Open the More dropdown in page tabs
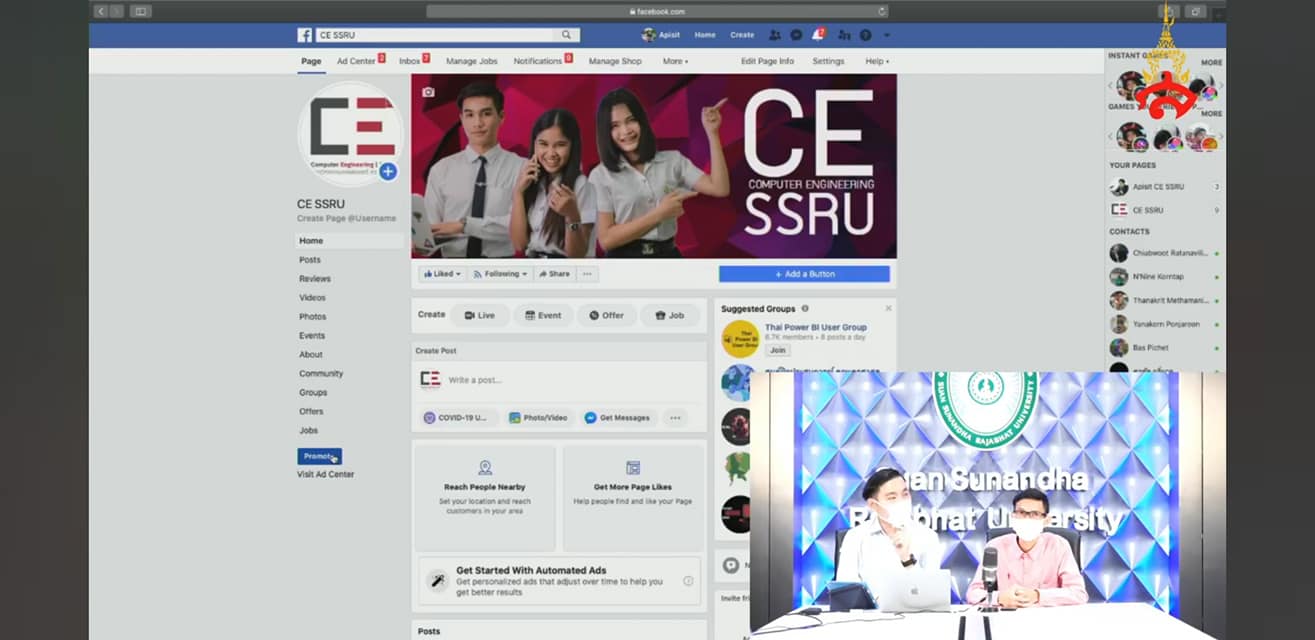This screenshot has width=1315, height=640. (675, 61)
